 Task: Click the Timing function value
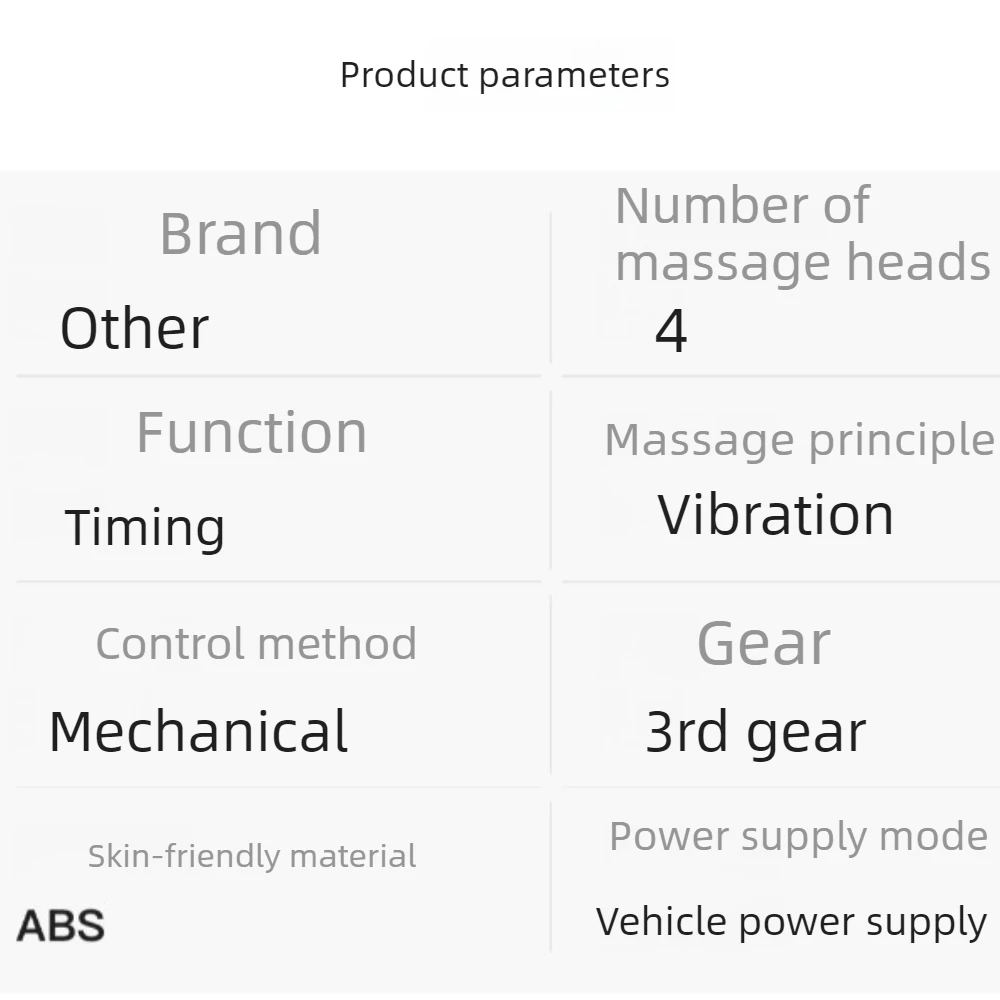click(x=145, y=529)
